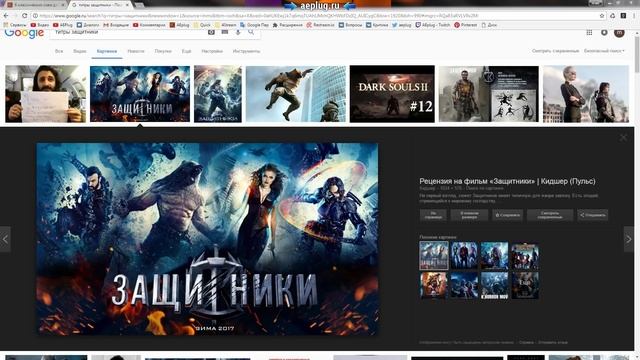Open the Рецензия на фильм «Защитники» title link
Image resolution: width=640 pixels, height=360 pixels.
[x=507, y=181]
